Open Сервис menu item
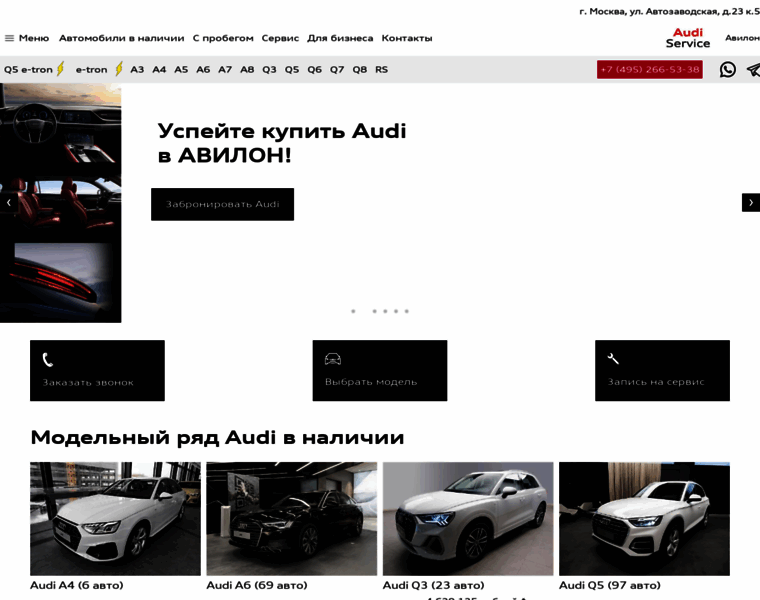The image size is (760, 600). click(x=280, y=38)
